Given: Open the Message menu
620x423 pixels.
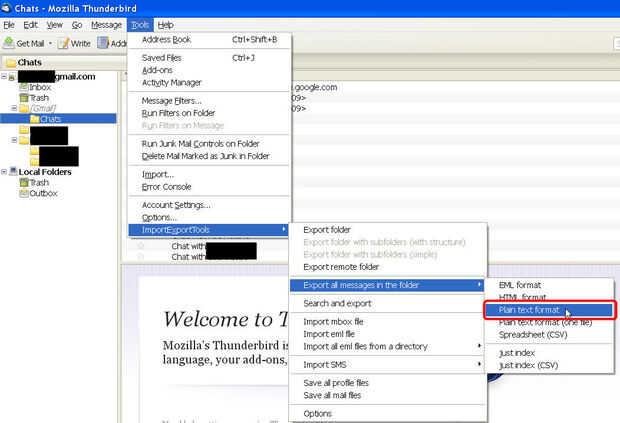Looking at the screenshot, I should (x=106, y=25).
